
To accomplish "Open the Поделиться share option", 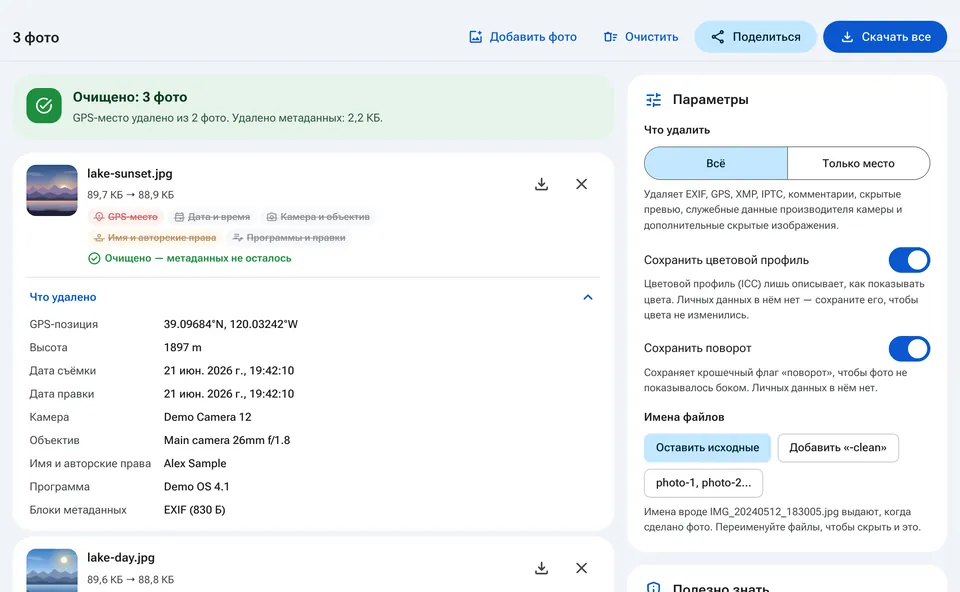I will [x=756, y=37].
